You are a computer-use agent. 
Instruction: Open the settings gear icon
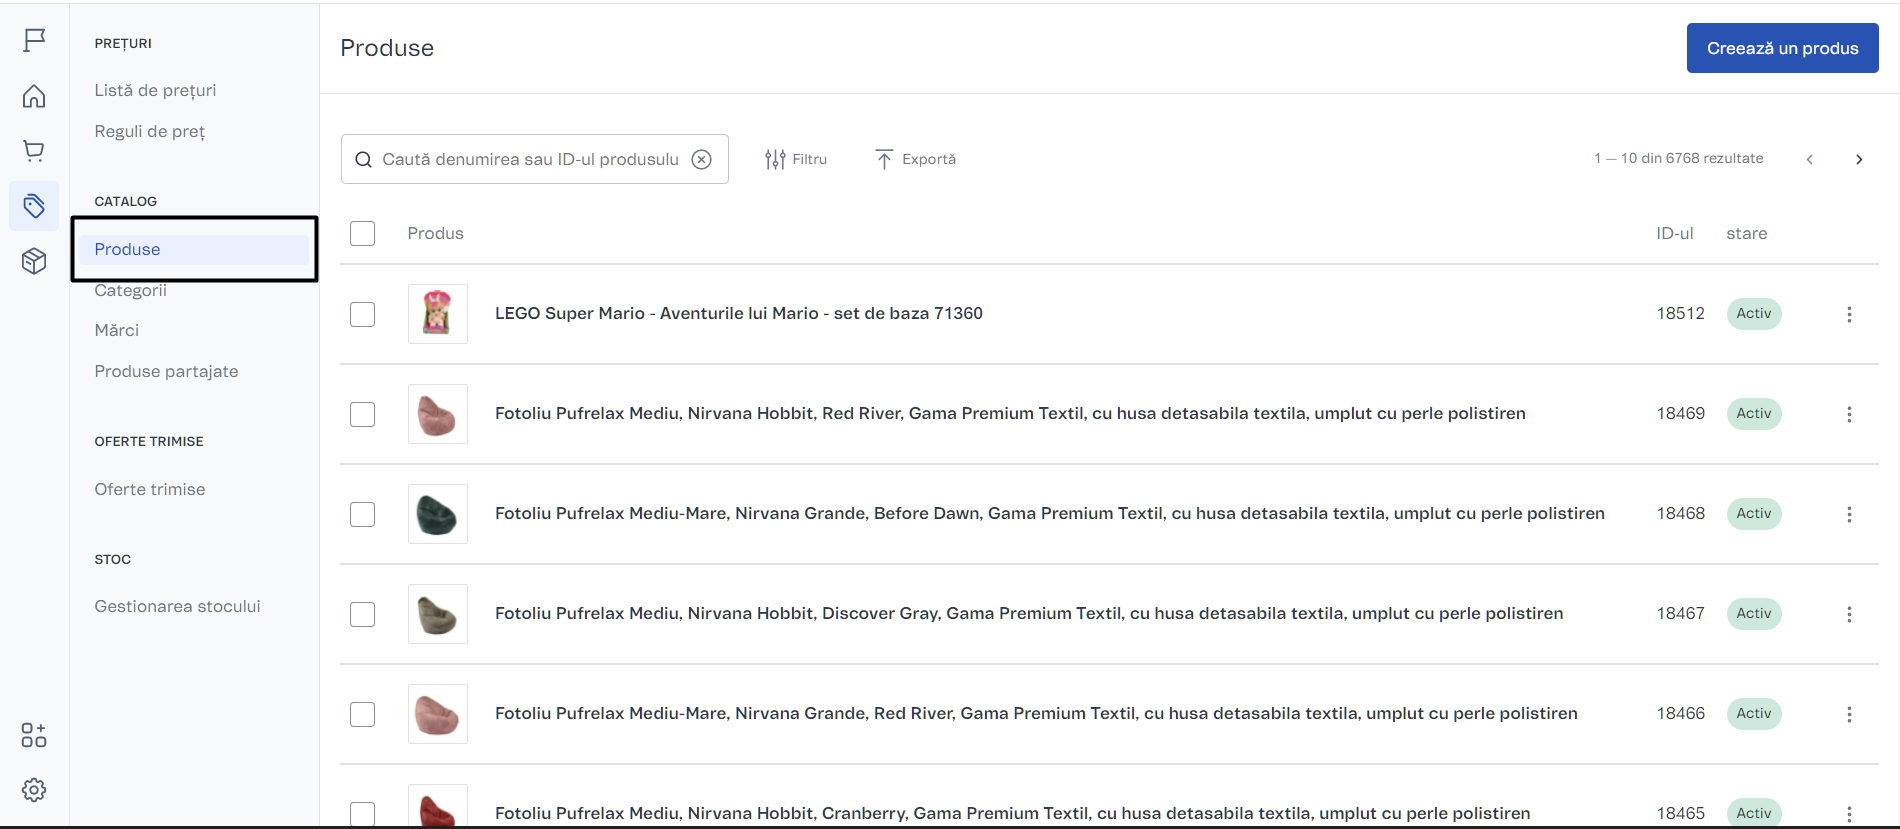pos(34,790)
